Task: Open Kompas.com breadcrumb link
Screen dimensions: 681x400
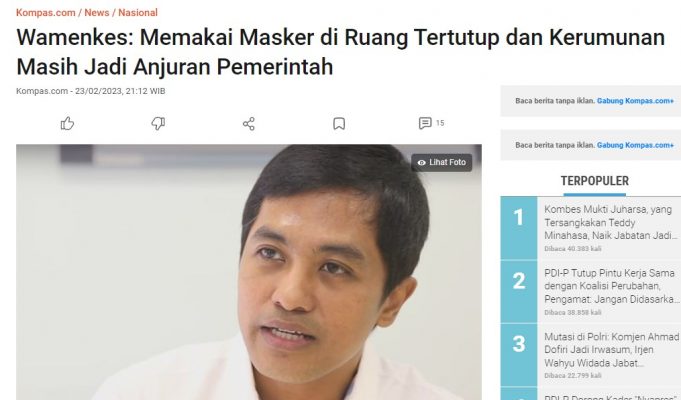Action: click(x=46, y=13)
